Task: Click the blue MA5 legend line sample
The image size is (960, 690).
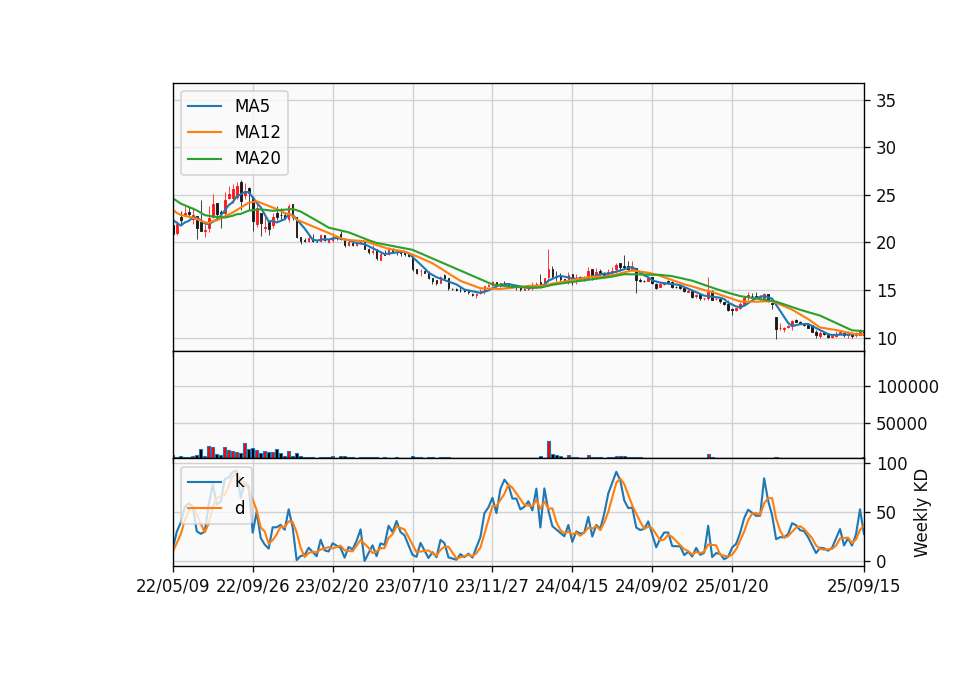Action: [x=204, y=106]
